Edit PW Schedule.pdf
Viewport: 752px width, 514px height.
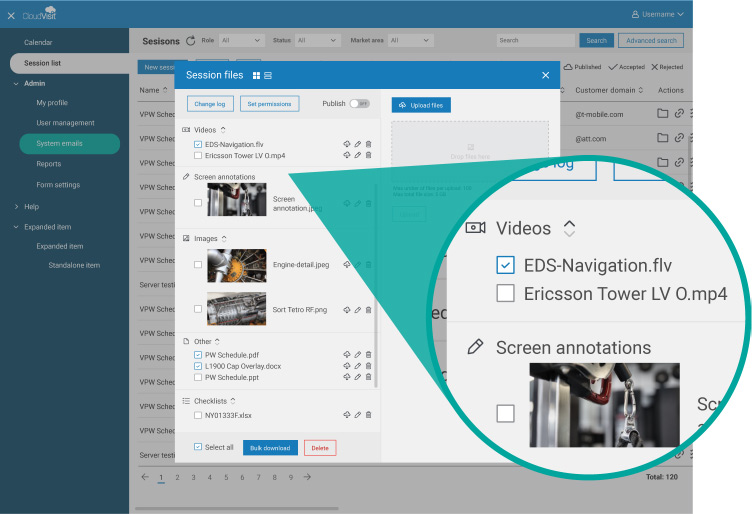coord(358,354)
